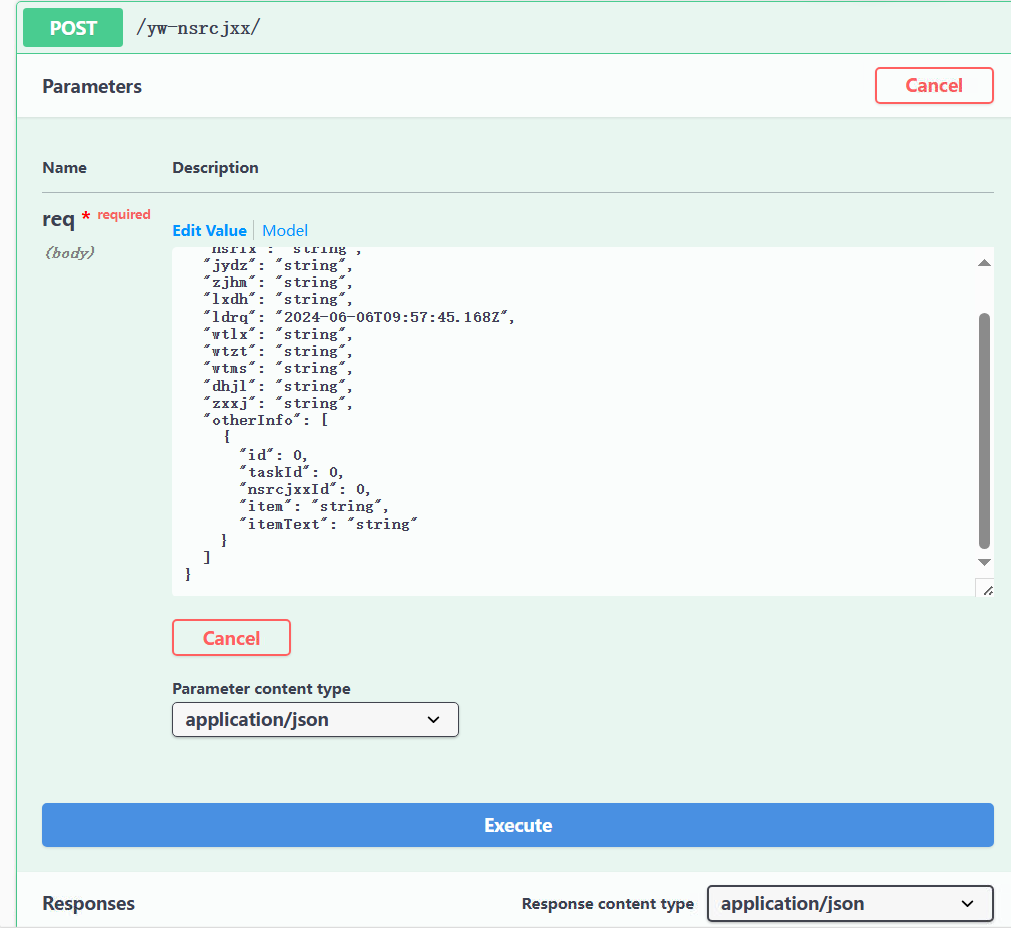Switch to Model tab
Screen dimensions: 1011x928
coord(285,230)
